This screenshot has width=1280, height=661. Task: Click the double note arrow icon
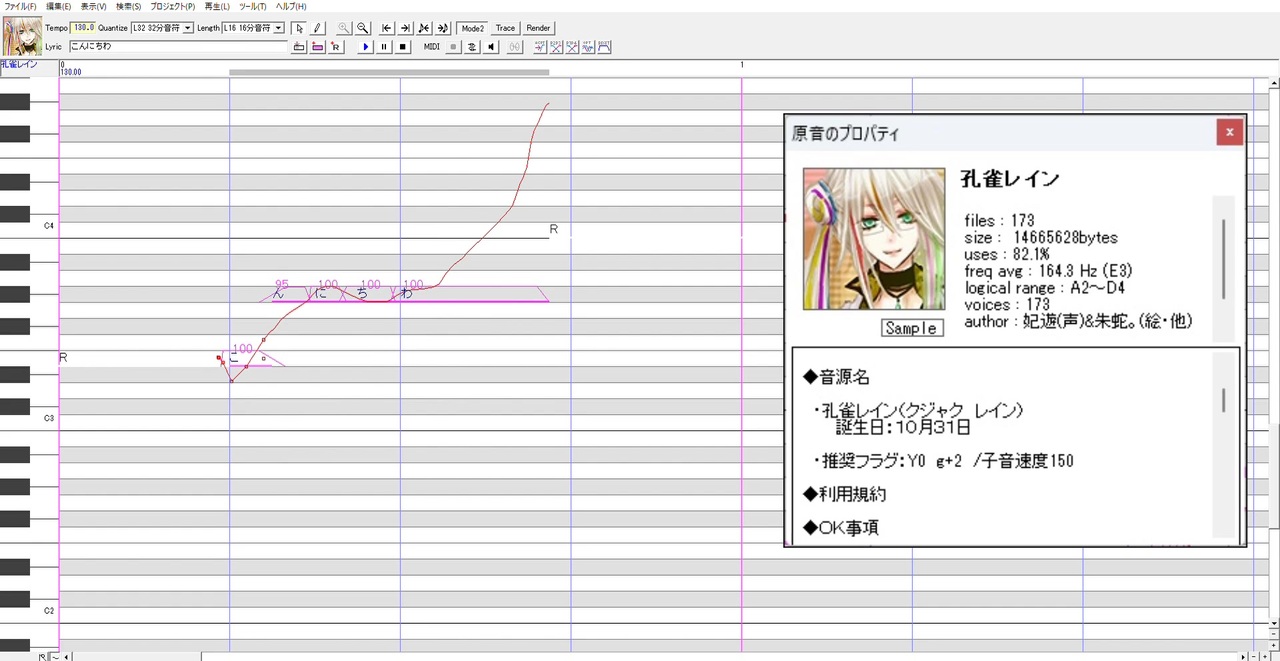click(x=443, y=28)
